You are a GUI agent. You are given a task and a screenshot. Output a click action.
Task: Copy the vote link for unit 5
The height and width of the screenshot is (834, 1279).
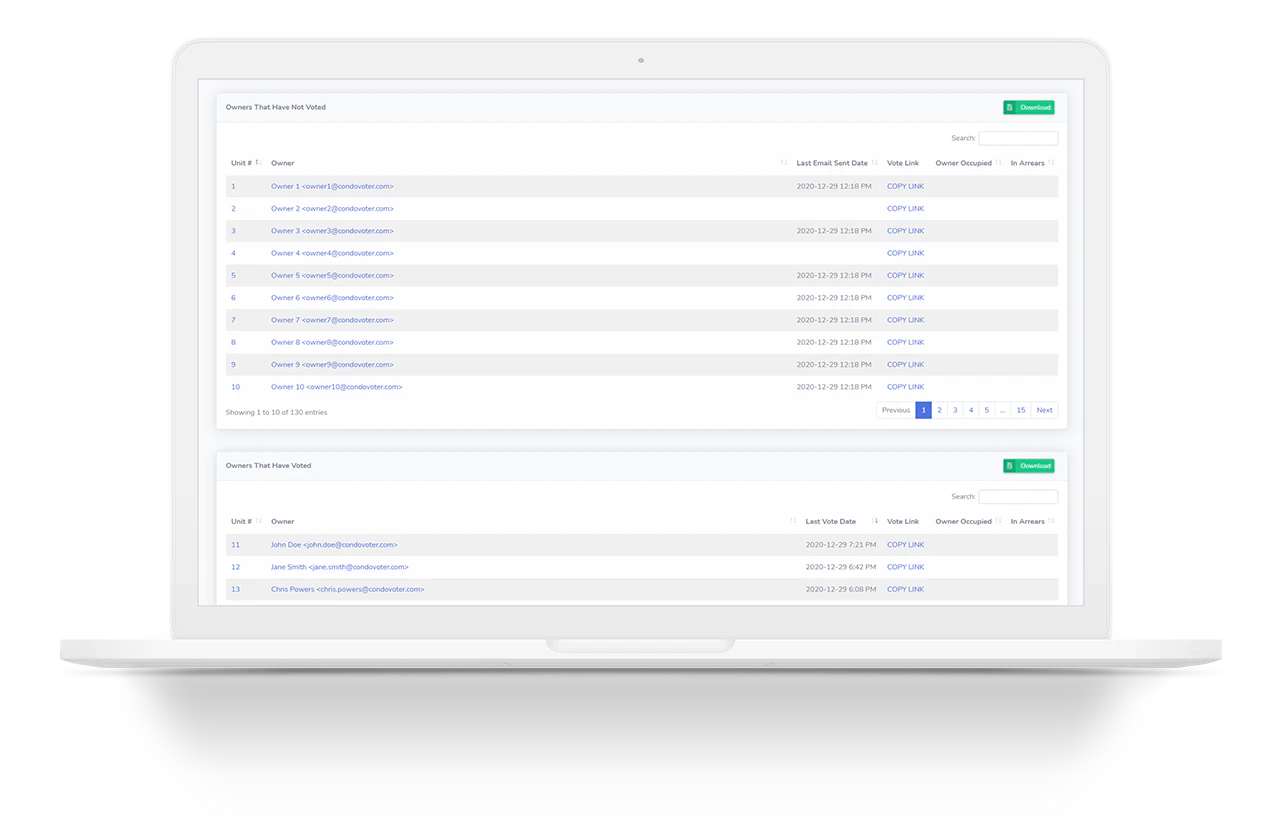[904, 275]
